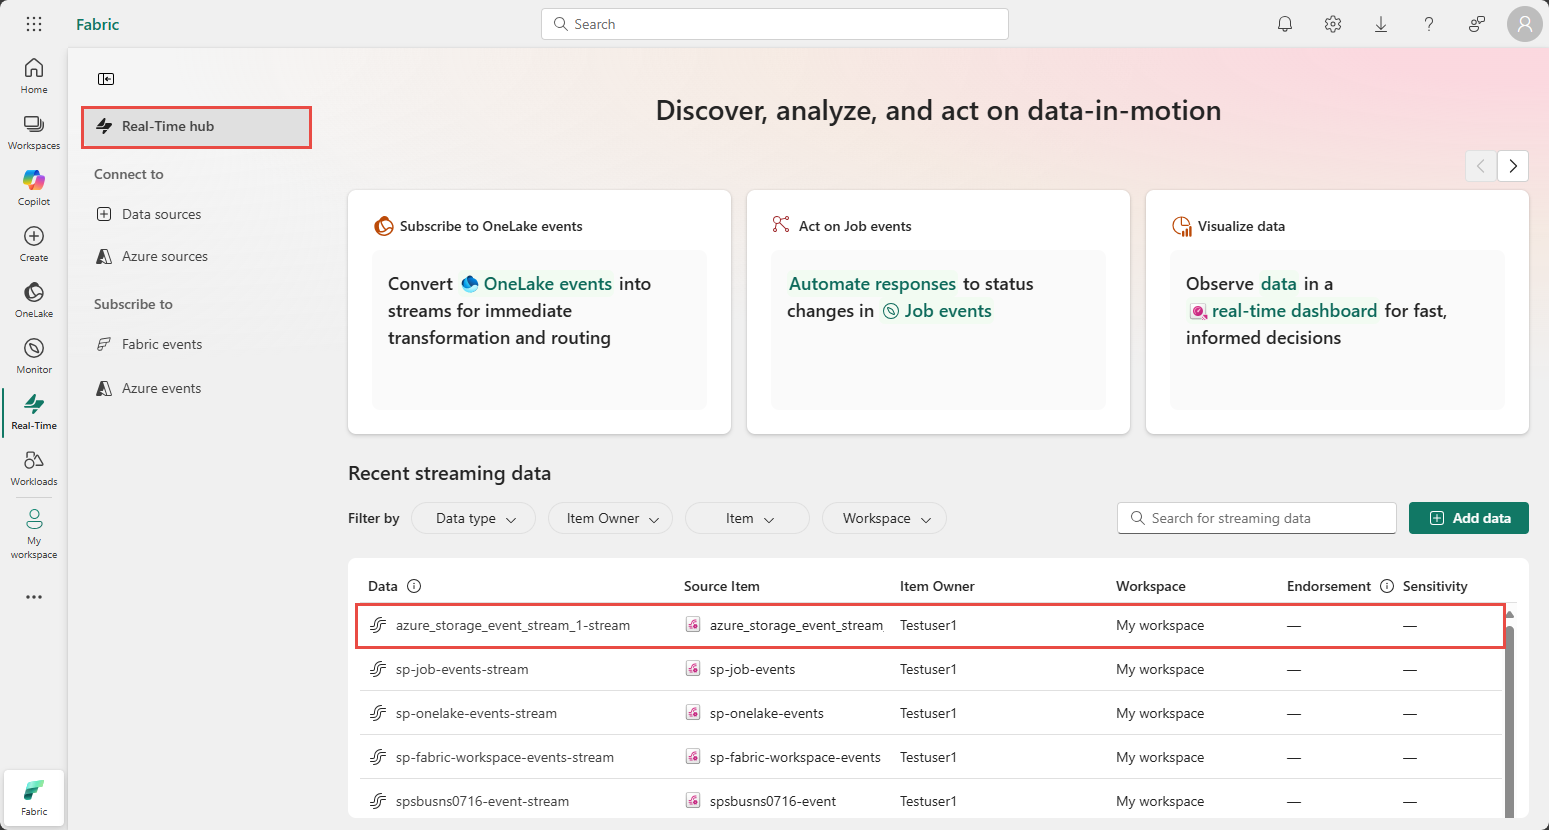The width and height of the screenshot is (1549, 830).
Task: Click spsbusns0716-event source item
Action: [772, 801]
